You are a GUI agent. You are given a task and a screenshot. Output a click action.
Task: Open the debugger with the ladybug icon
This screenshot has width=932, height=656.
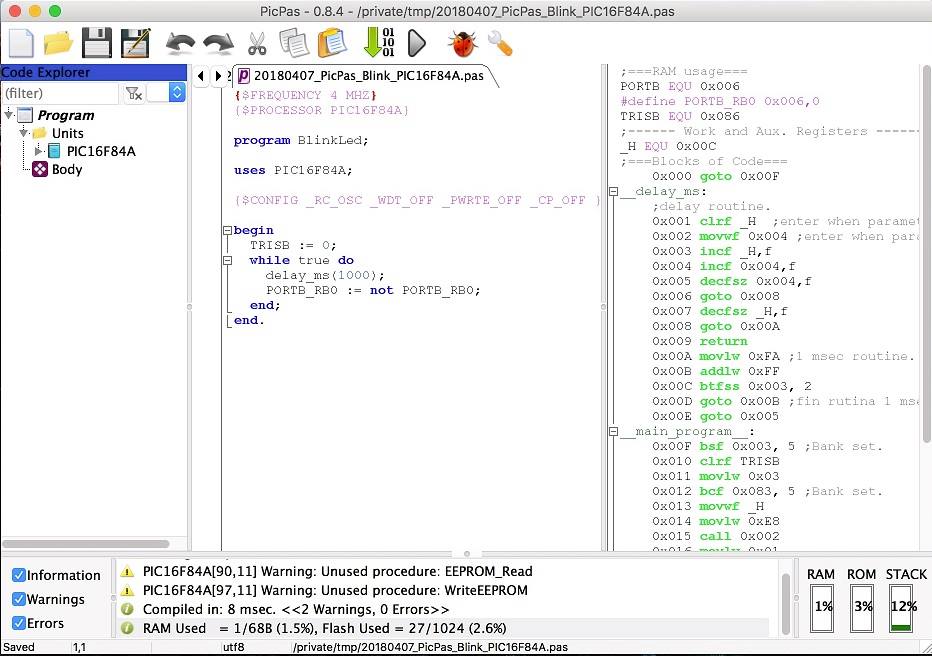464,43
